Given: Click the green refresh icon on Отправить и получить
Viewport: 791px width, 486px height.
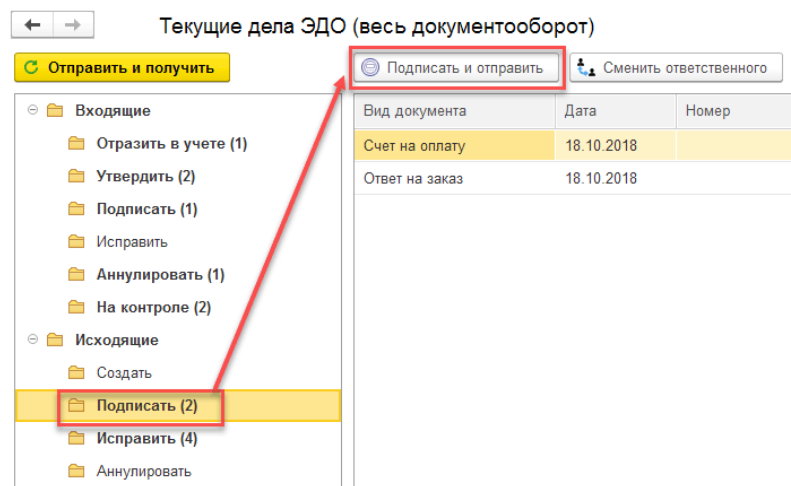Looking at the screenshot, I should click(31, 67).
